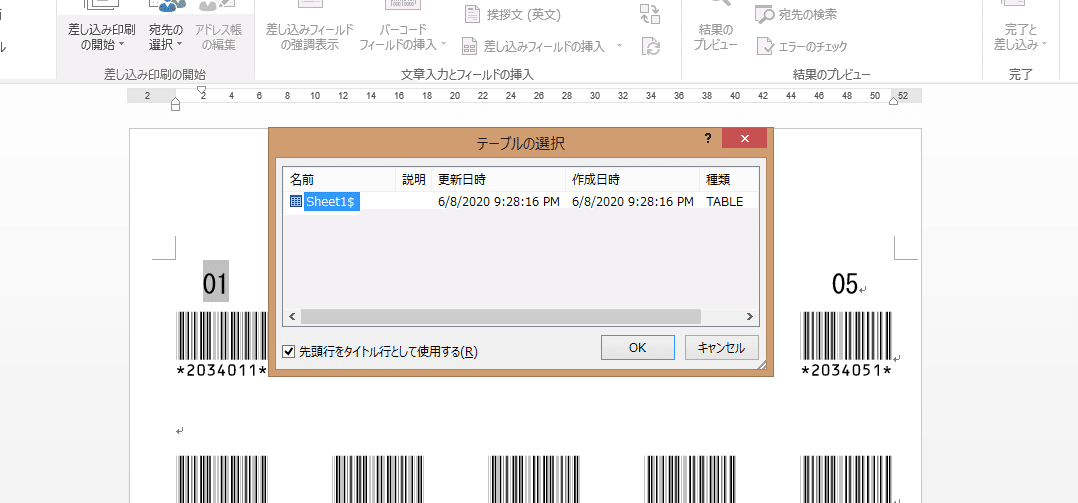Click the first line indent marker on ruler
The height and width of the screenshot is (503, 1078).
201,90
